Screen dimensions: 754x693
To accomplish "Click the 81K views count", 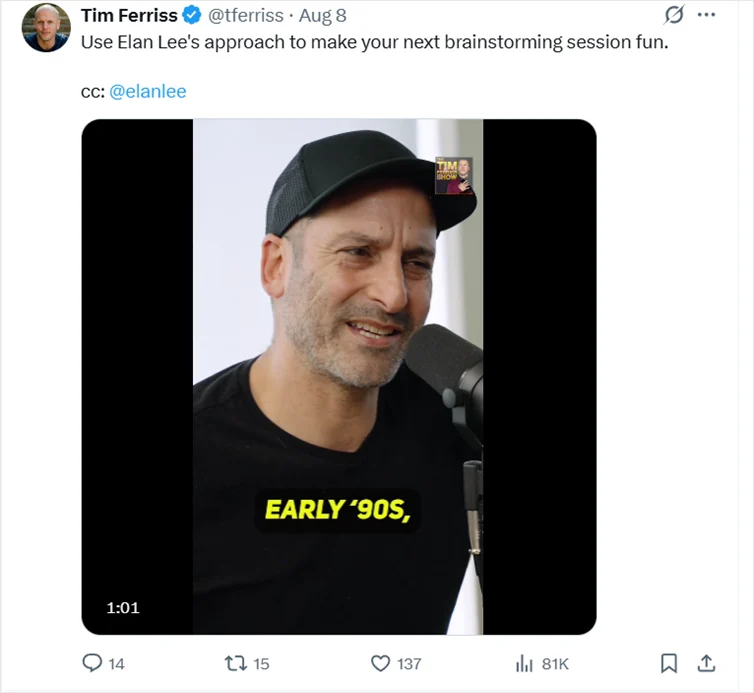I will pos(555,663).
